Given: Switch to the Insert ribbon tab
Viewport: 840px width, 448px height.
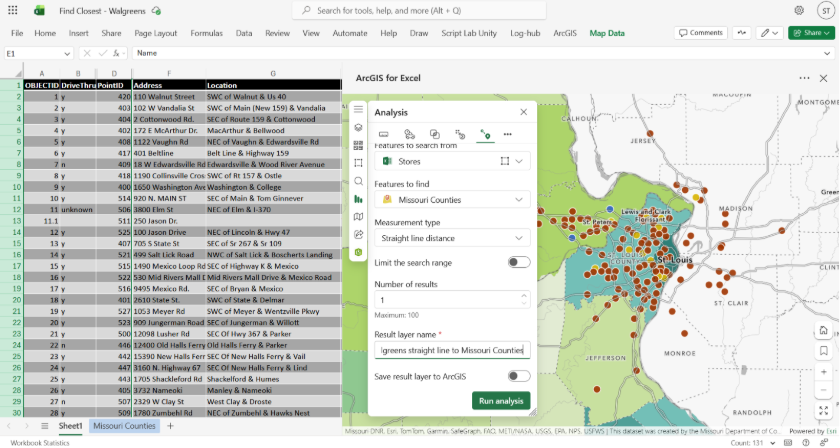Looking at the screenshot, I should (78, 33).
